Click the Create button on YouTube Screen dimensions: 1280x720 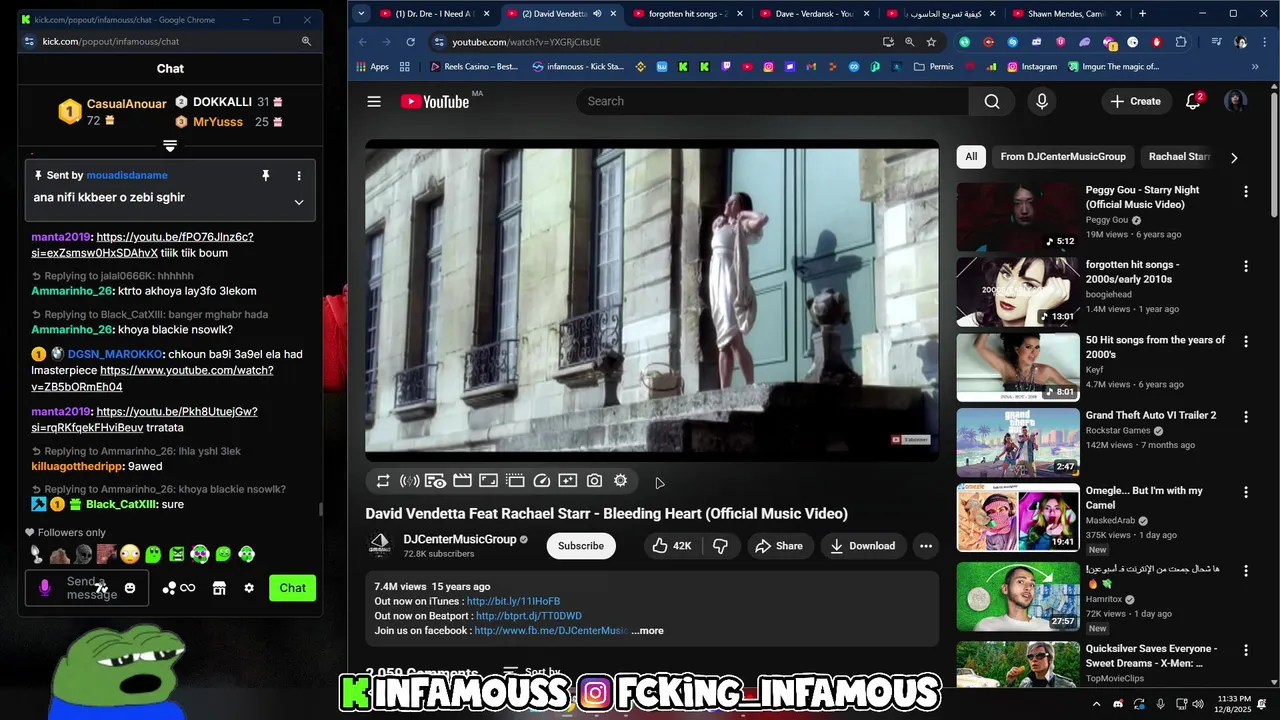pos(1135,101)
